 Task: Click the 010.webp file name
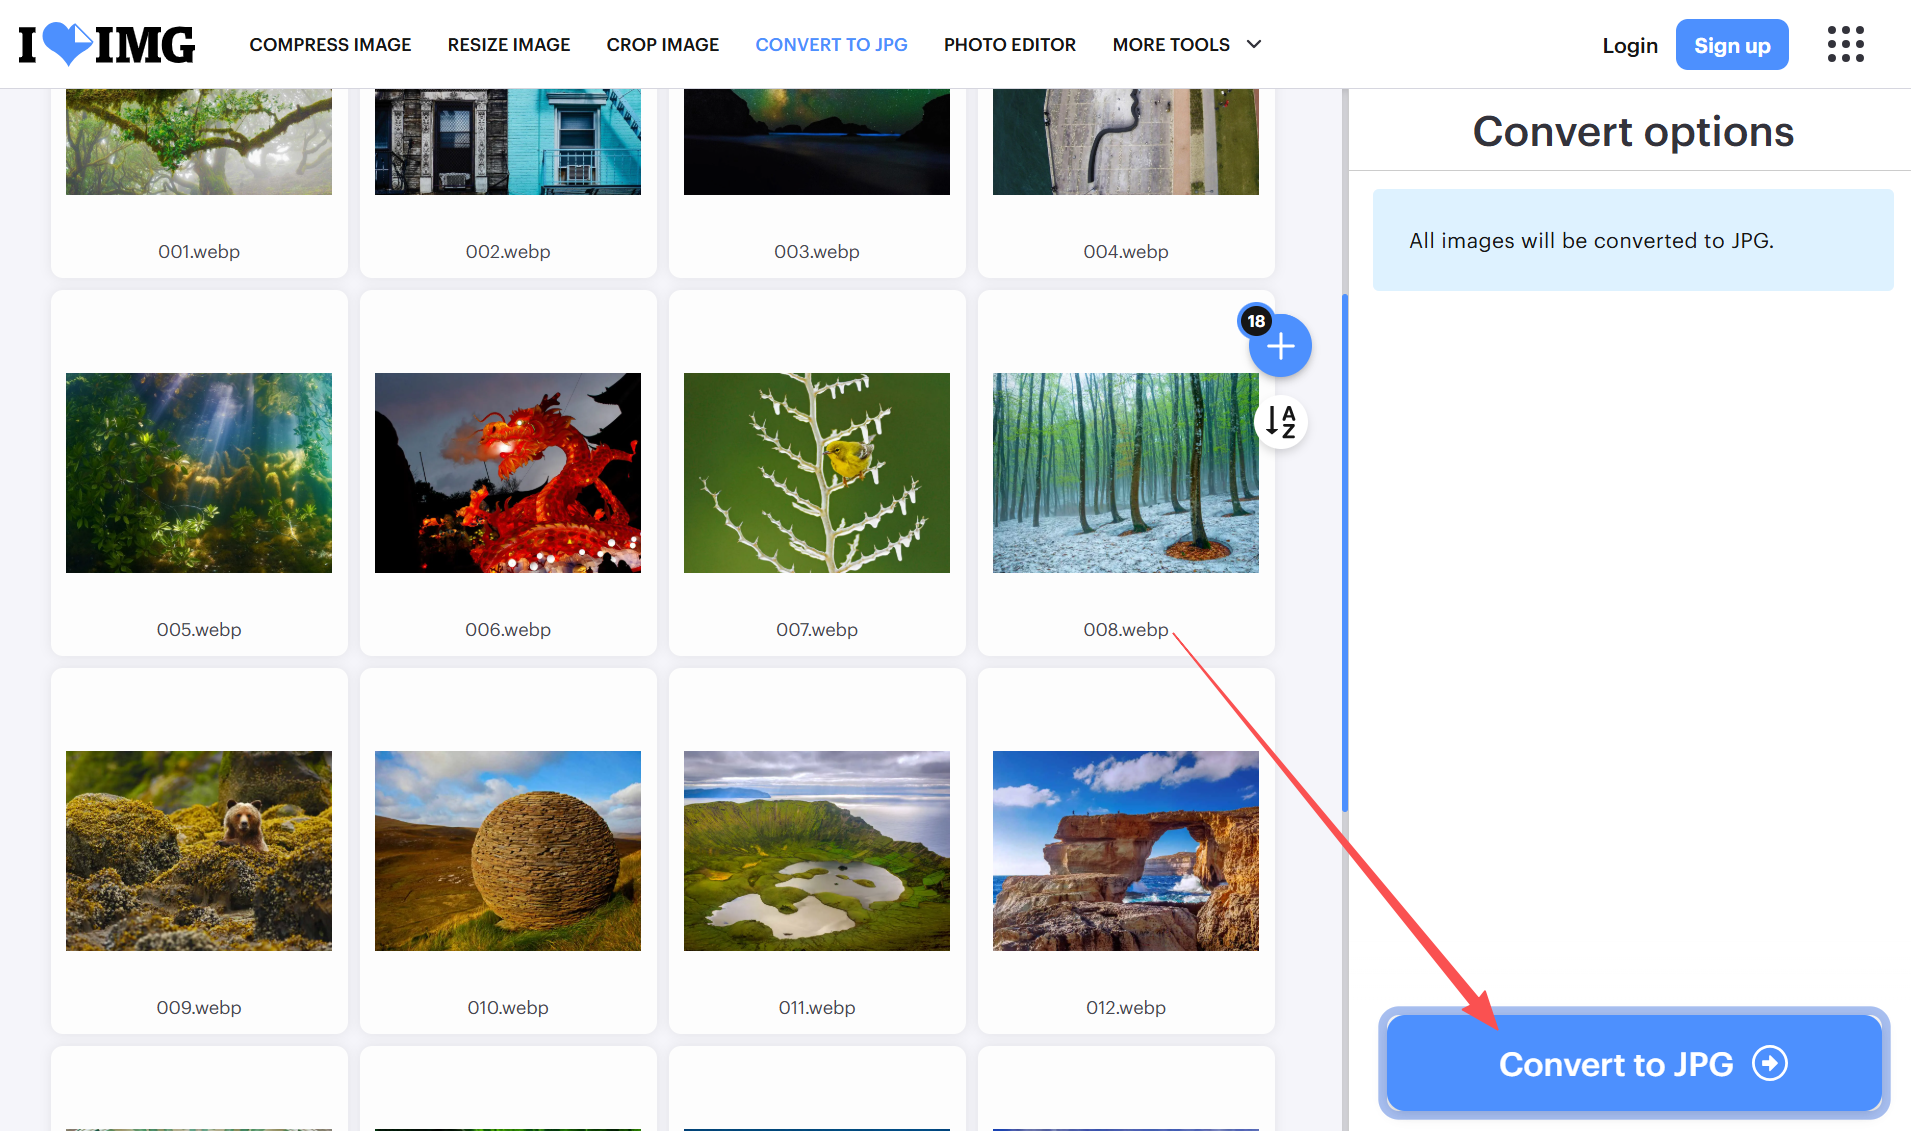[x=508, y=1008]
